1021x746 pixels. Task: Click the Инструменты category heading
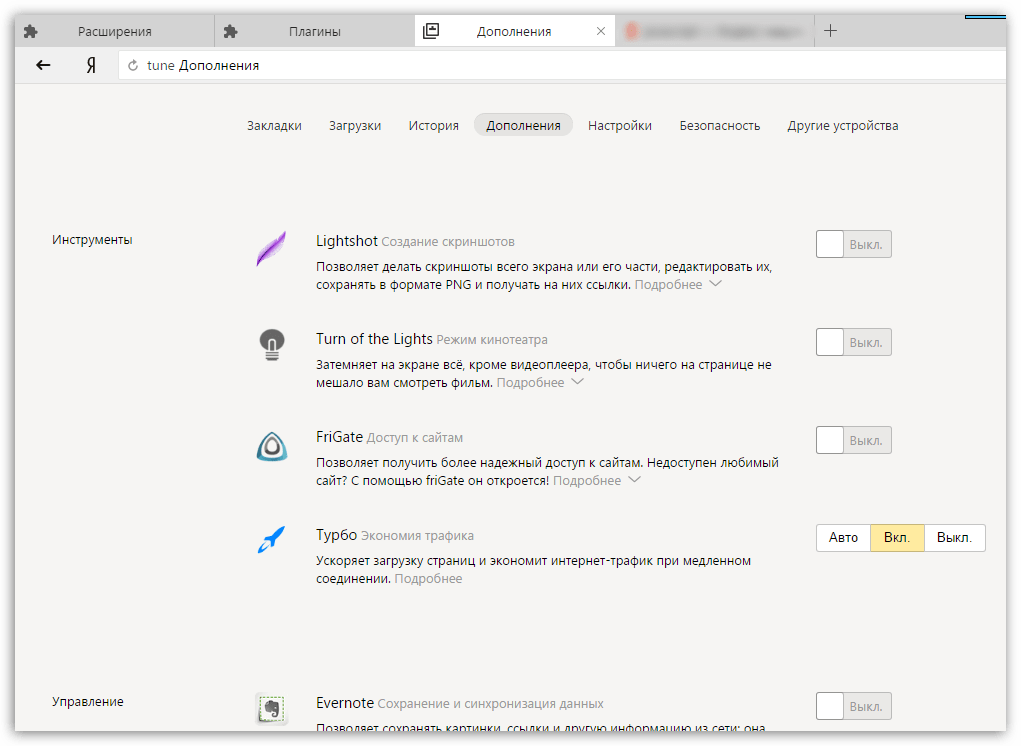point(92,240)
